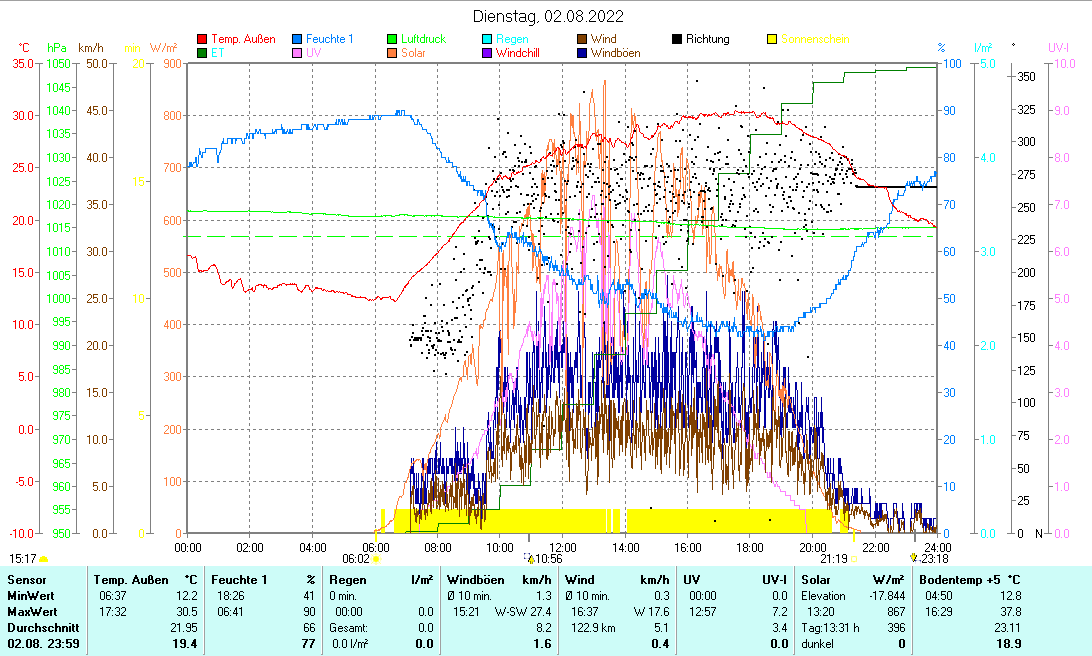Screen dimensions: 1092x656
Task: Click the 'Durchschnitt' row label
Action: click(x=43, y=628)
